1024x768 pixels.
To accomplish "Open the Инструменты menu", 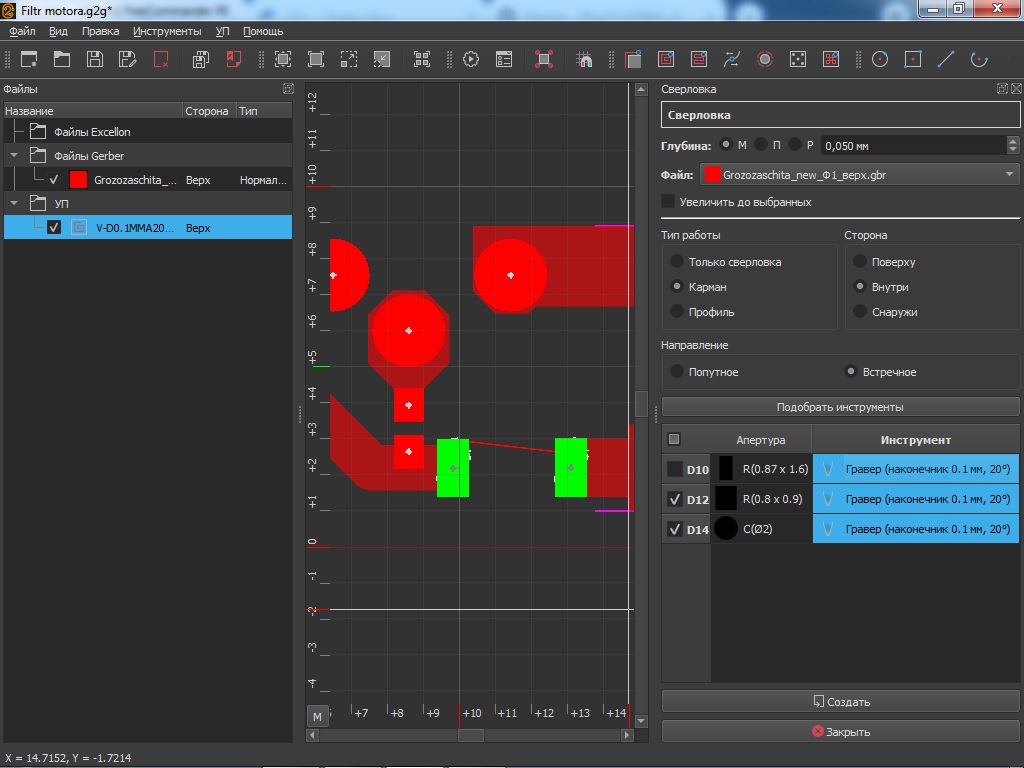I will [167, 31].
